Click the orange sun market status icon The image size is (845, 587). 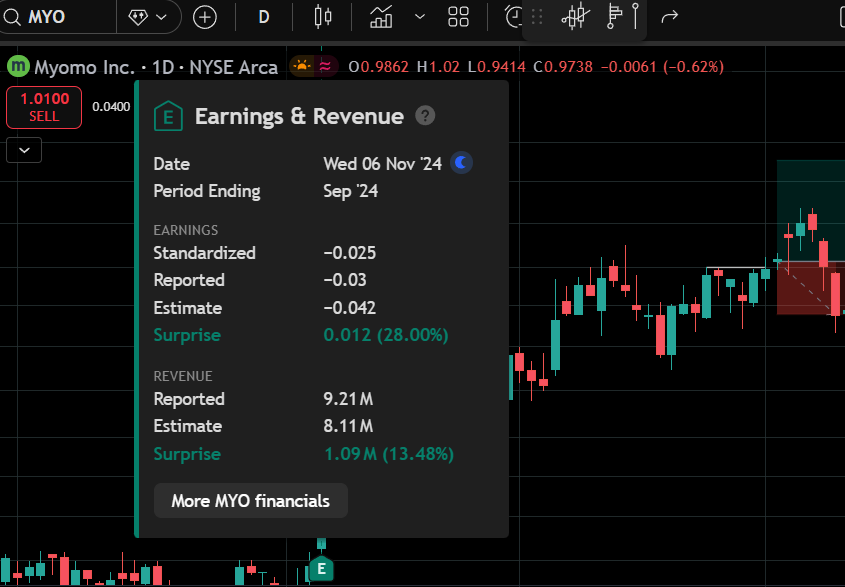302,67
